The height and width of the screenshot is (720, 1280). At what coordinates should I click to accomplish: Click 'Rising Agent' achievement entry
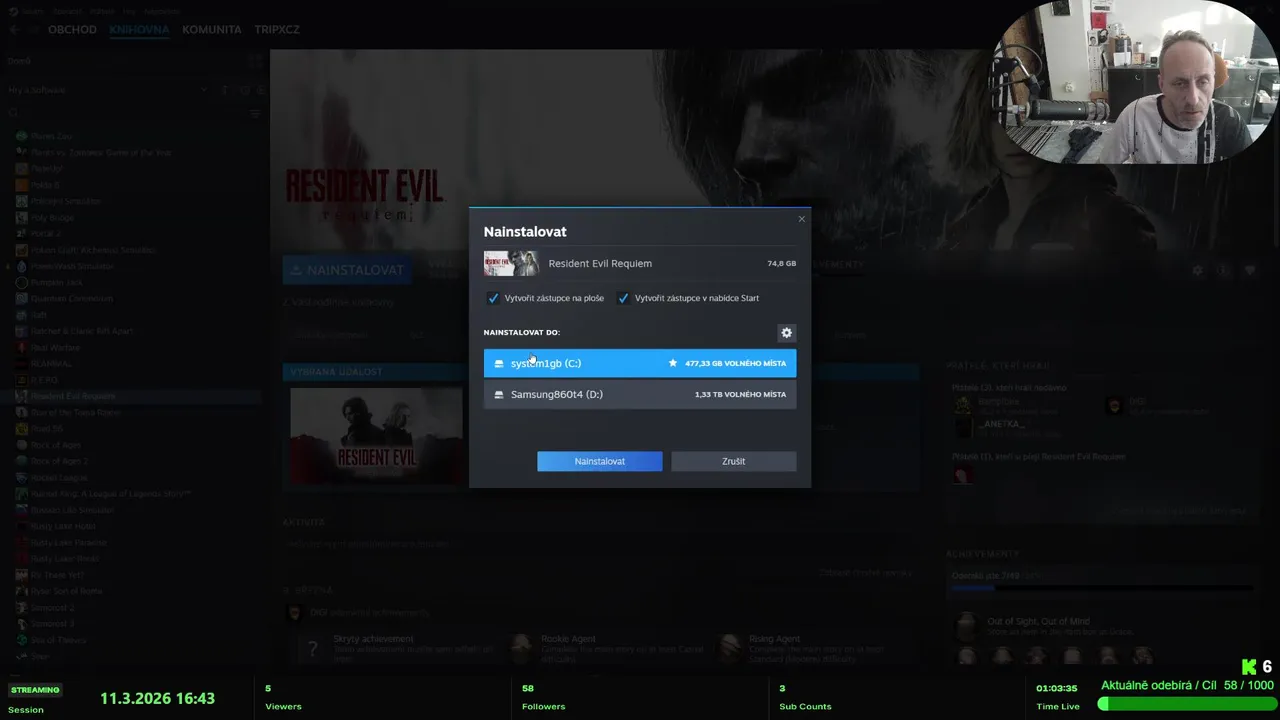tap(774, 638)
